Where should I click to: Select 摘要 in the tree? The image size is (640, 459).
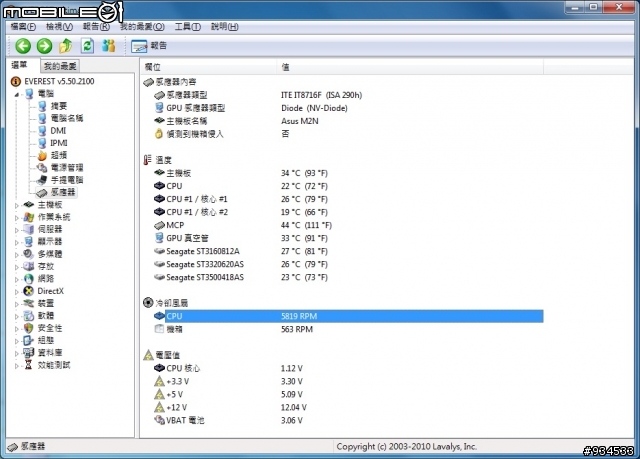point(59,106)
